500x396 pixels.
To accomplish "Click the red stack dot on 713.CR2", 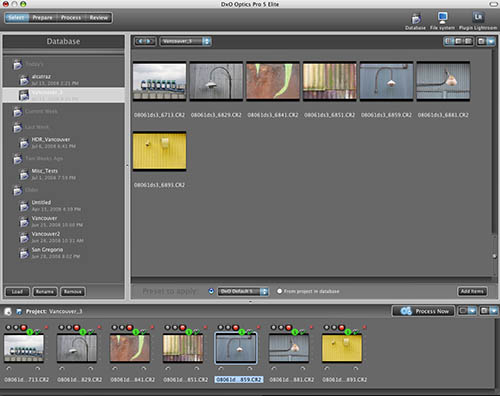I will coord(24,327).
